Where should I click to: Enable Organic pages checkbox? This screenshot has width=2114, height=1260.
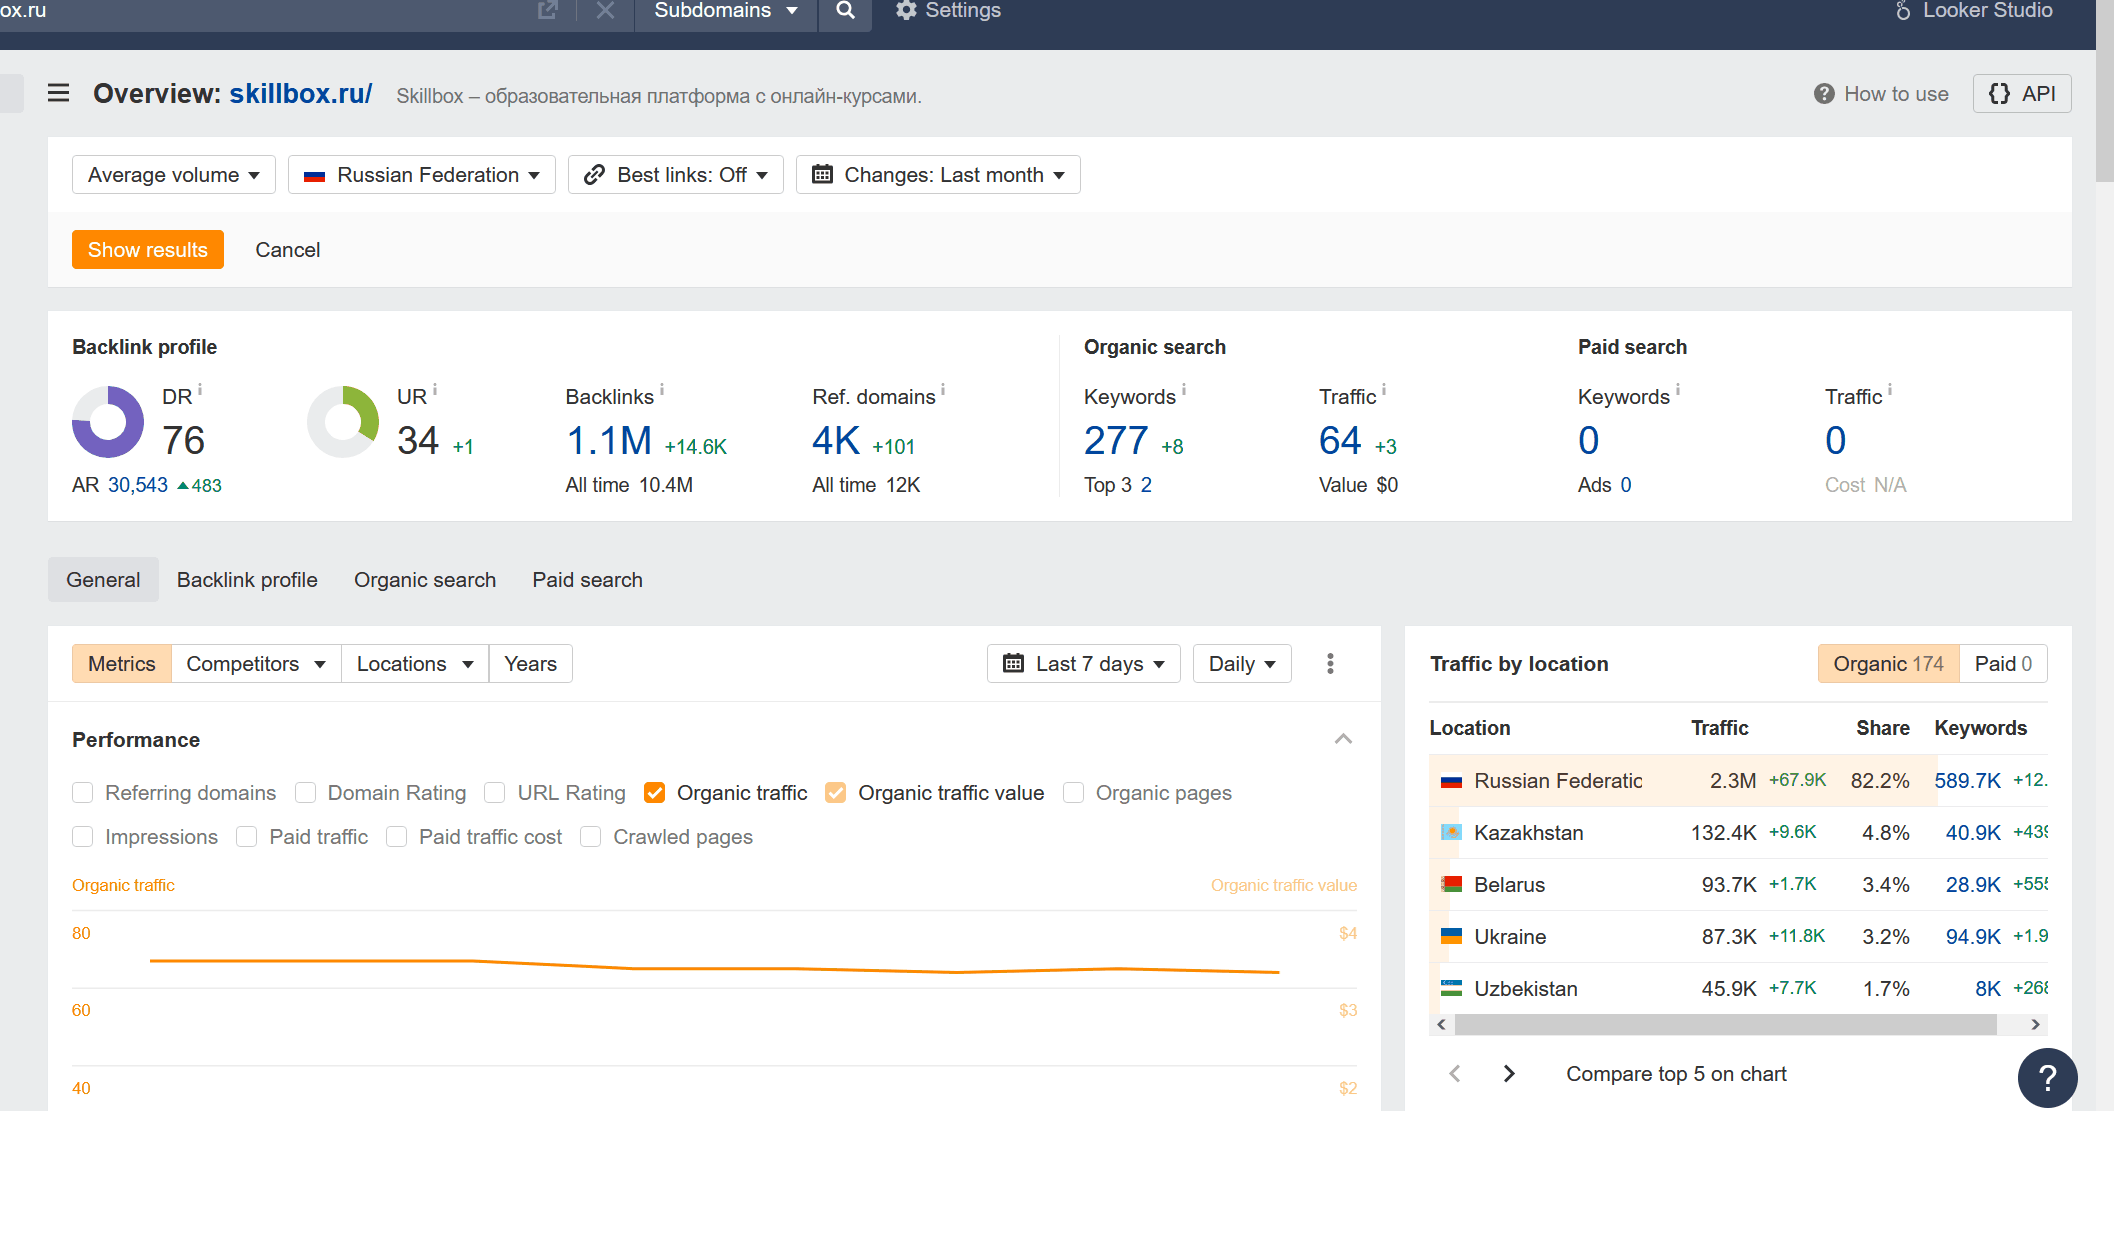(1074, 793)
